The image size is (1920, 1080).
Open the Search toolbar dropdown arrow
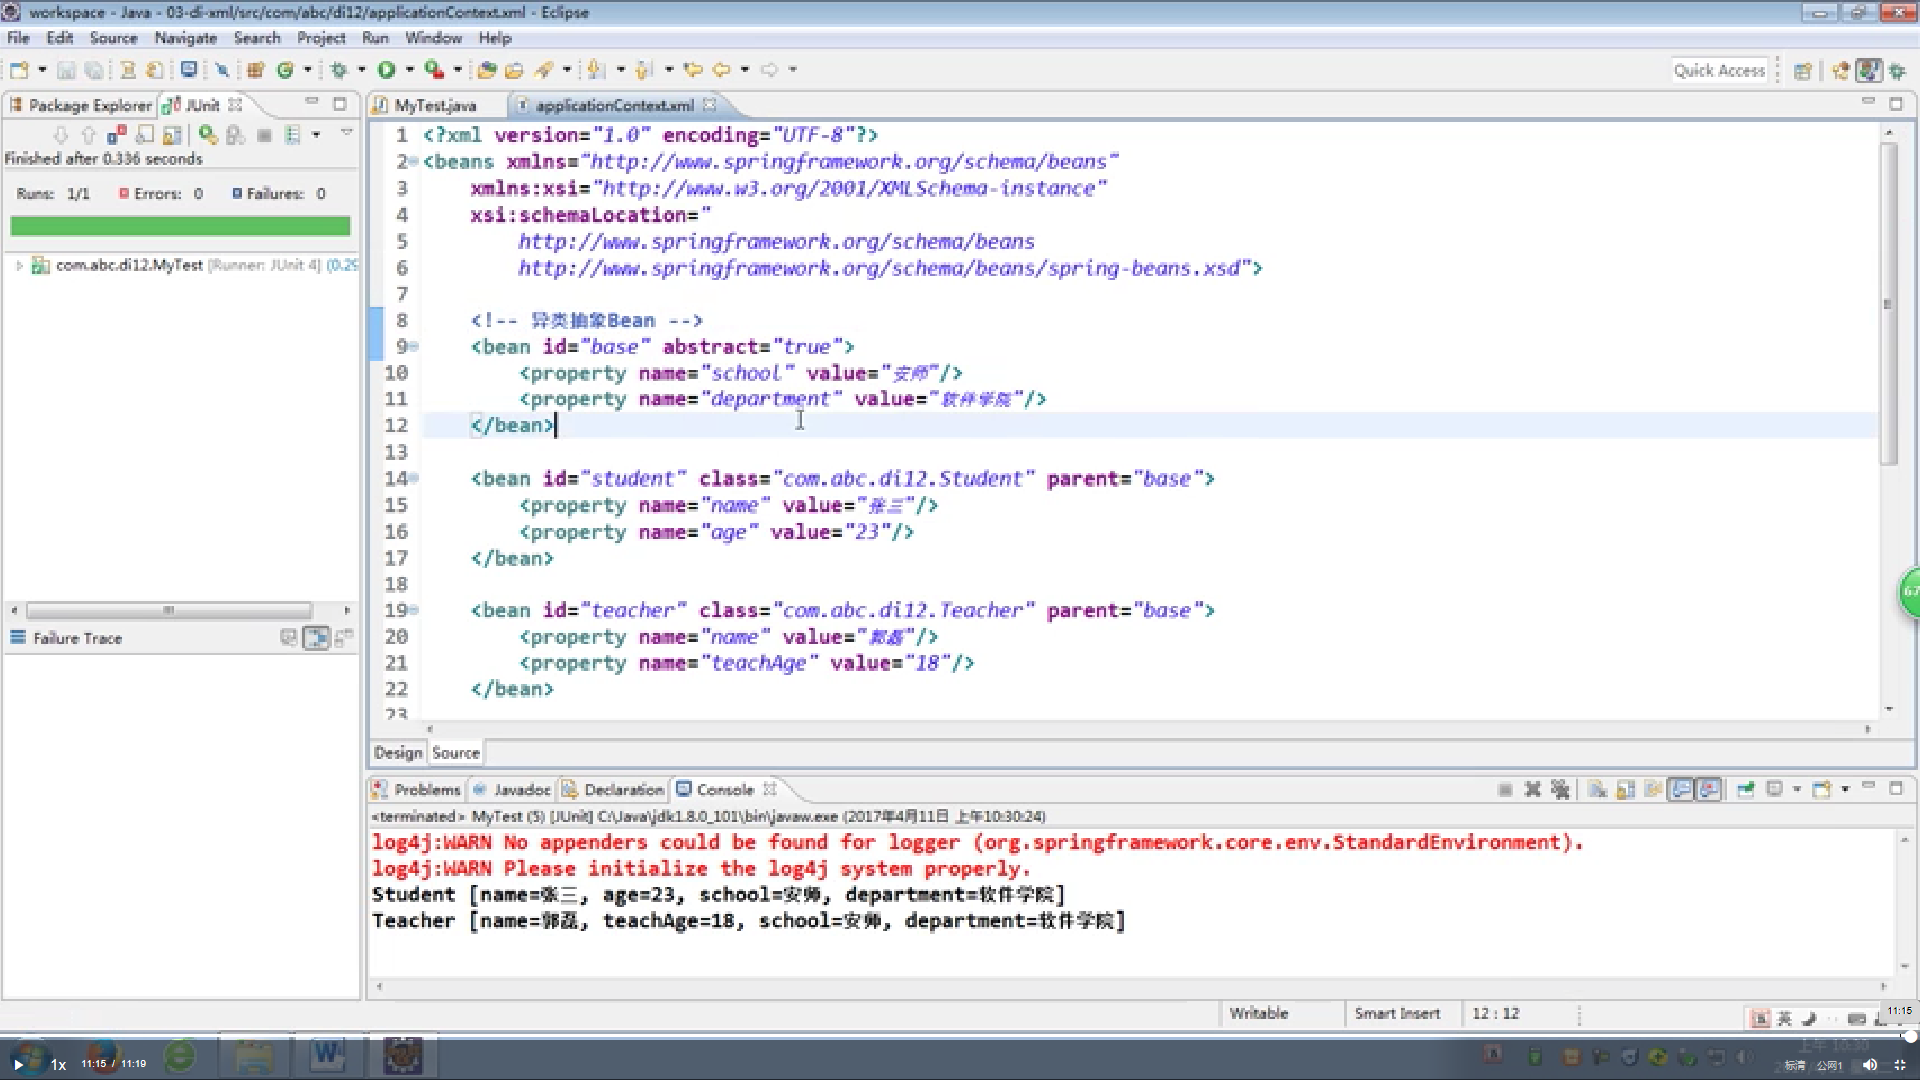click(567, 70)
